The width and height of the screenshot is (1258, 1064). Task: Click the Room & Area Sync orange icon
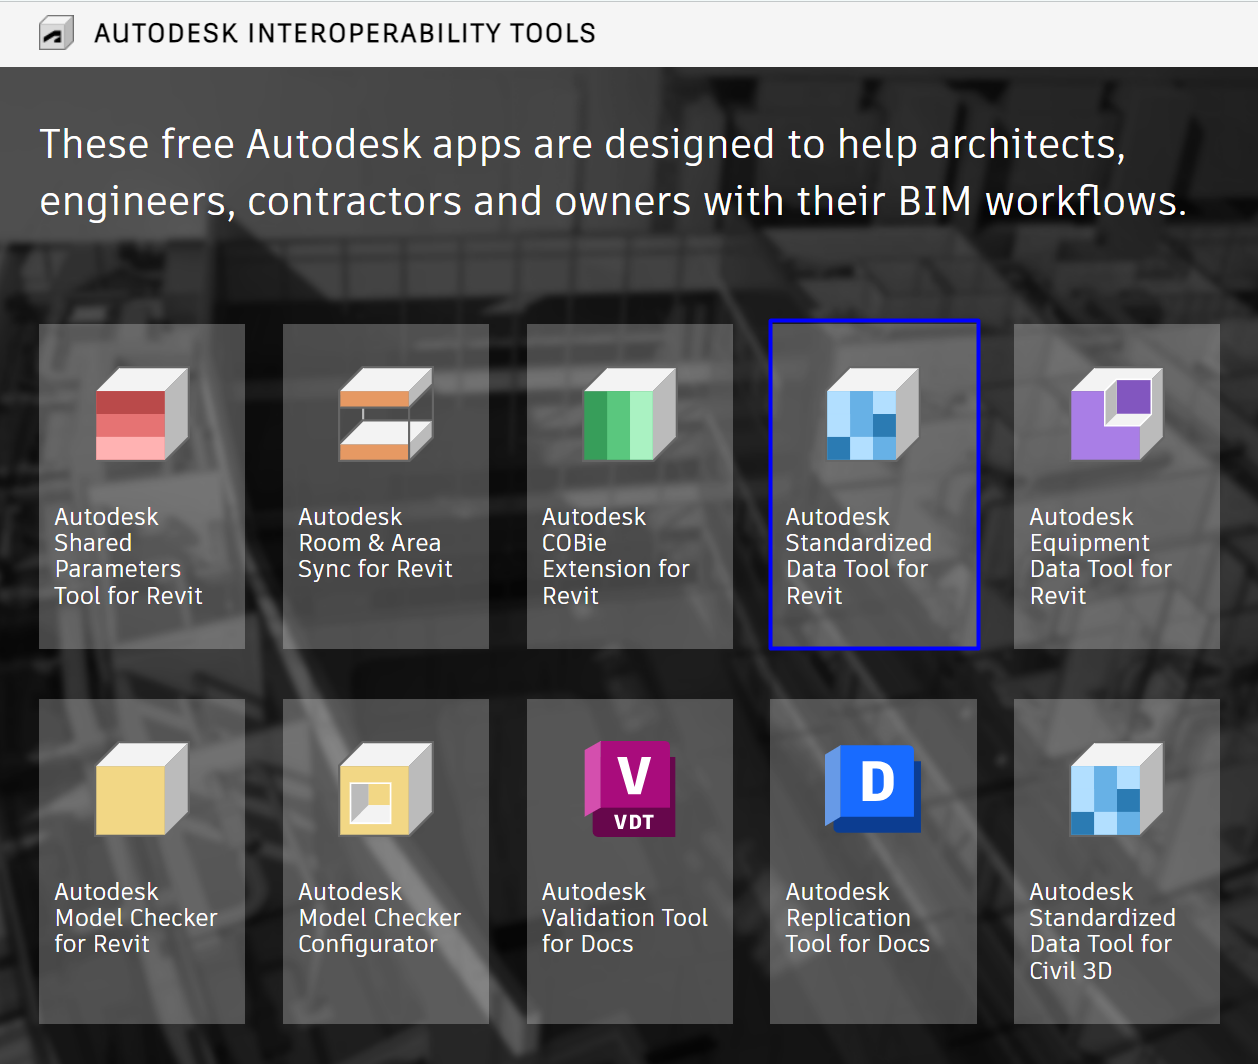(x=386, y=414)
